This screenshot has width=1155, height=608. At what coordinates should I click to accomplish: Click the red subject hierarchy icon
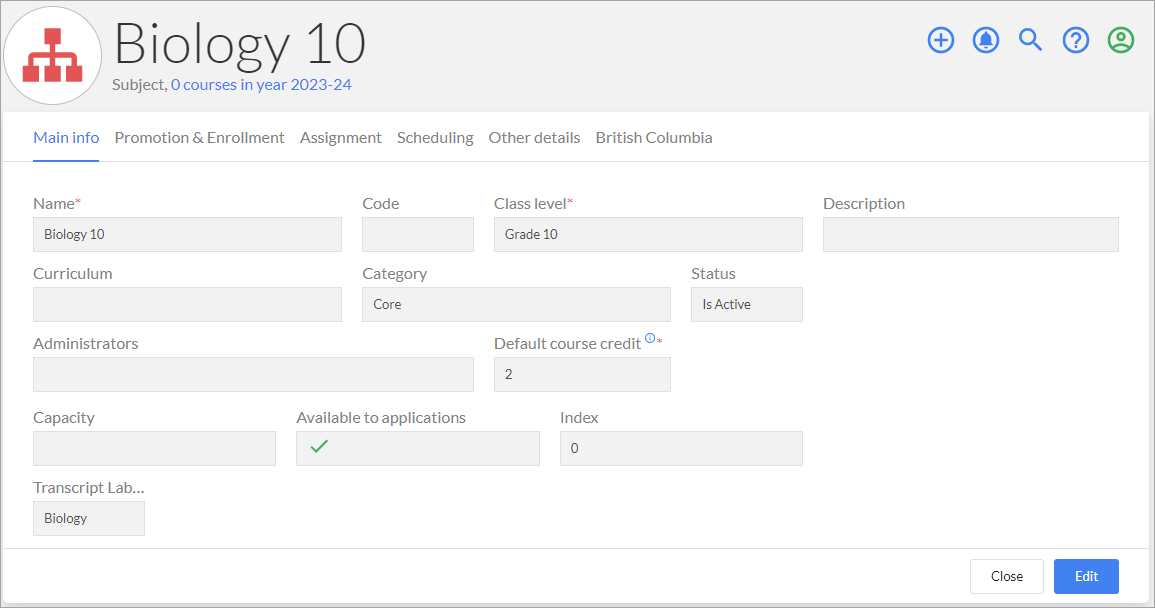coord(52,55)
